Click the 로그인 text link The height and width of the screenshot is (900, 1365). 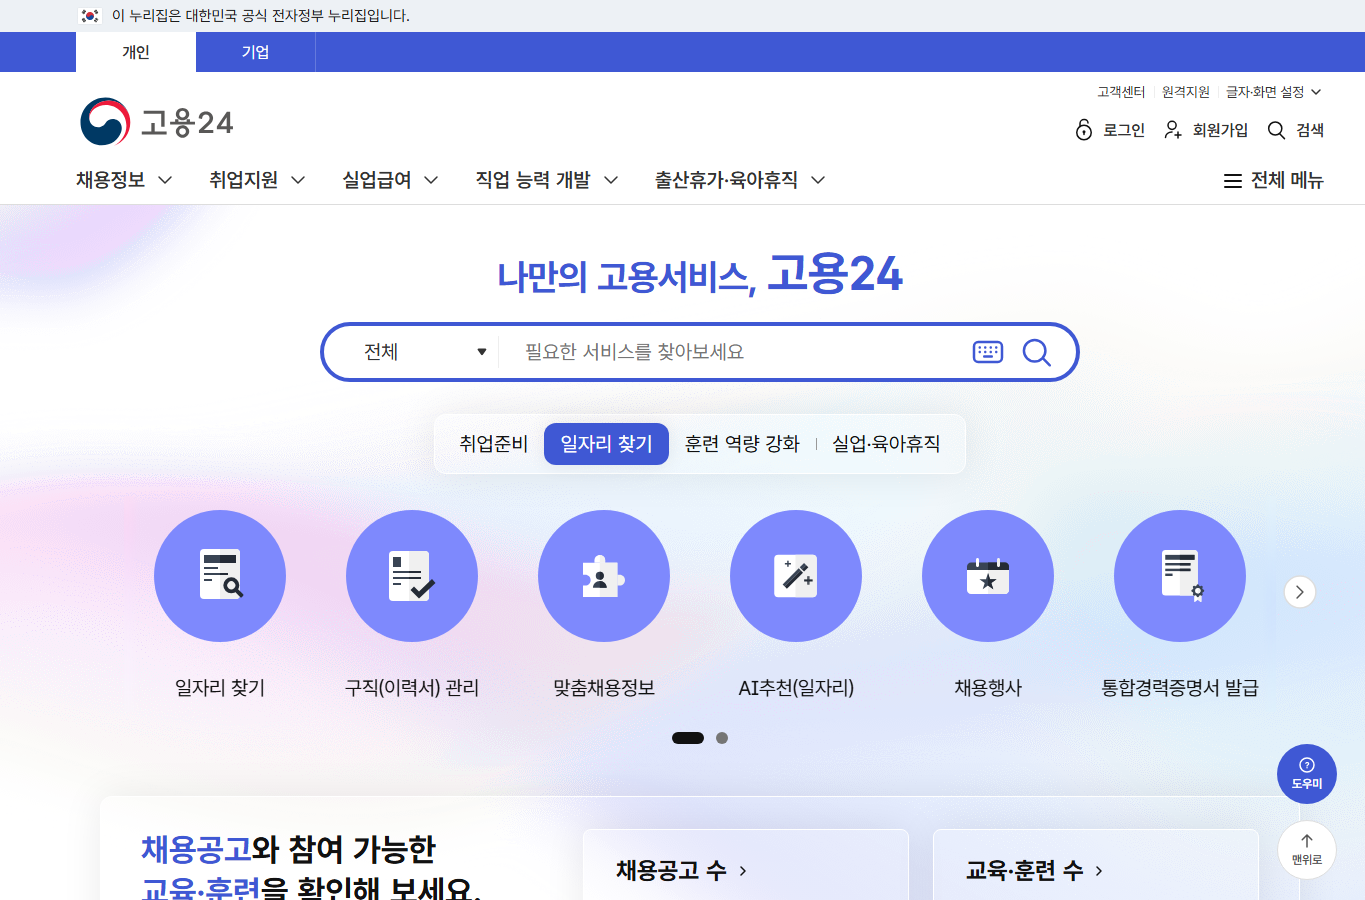click(1124, 130)
